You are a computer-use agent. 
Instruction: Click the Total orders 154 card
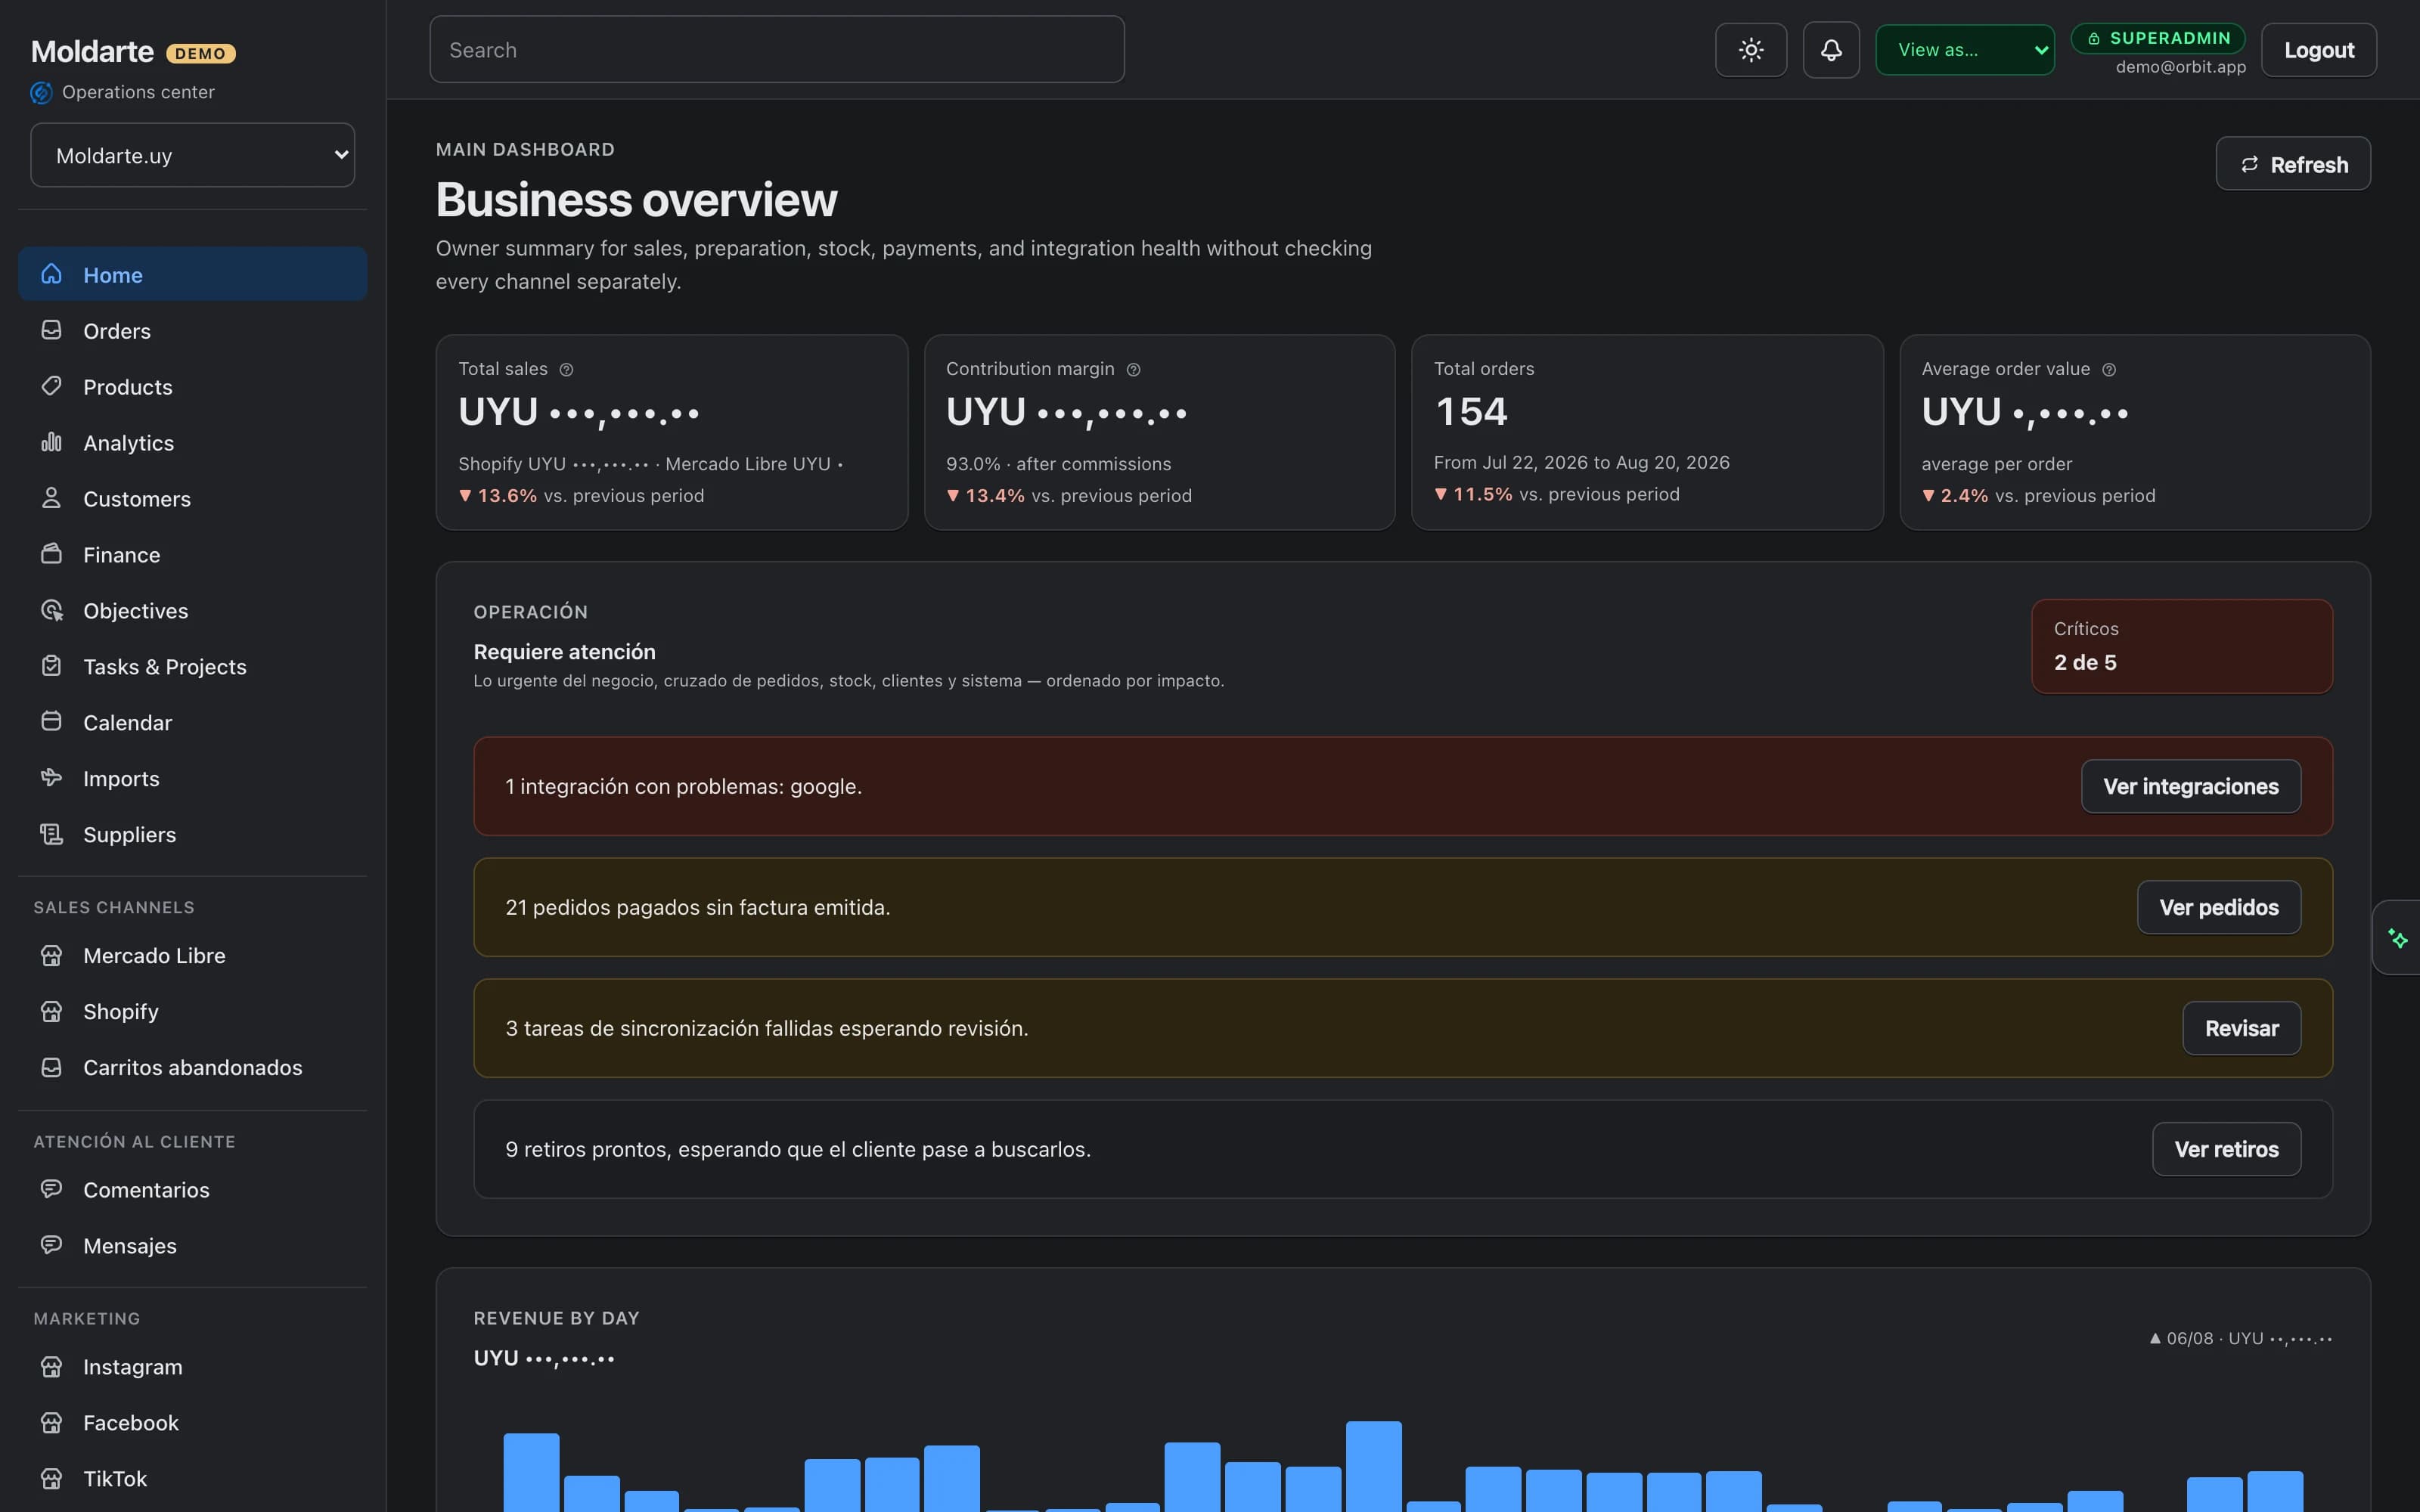[1647, 432]
